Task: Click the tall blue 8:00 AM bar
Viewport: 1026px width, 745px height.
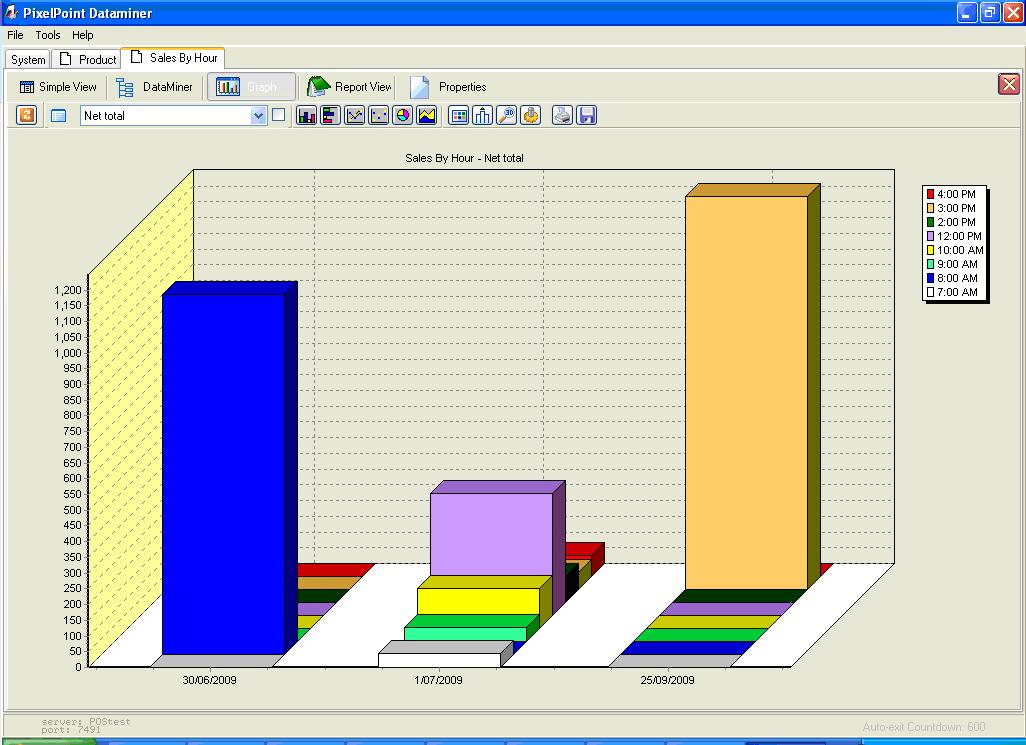Action: (222, 470)
